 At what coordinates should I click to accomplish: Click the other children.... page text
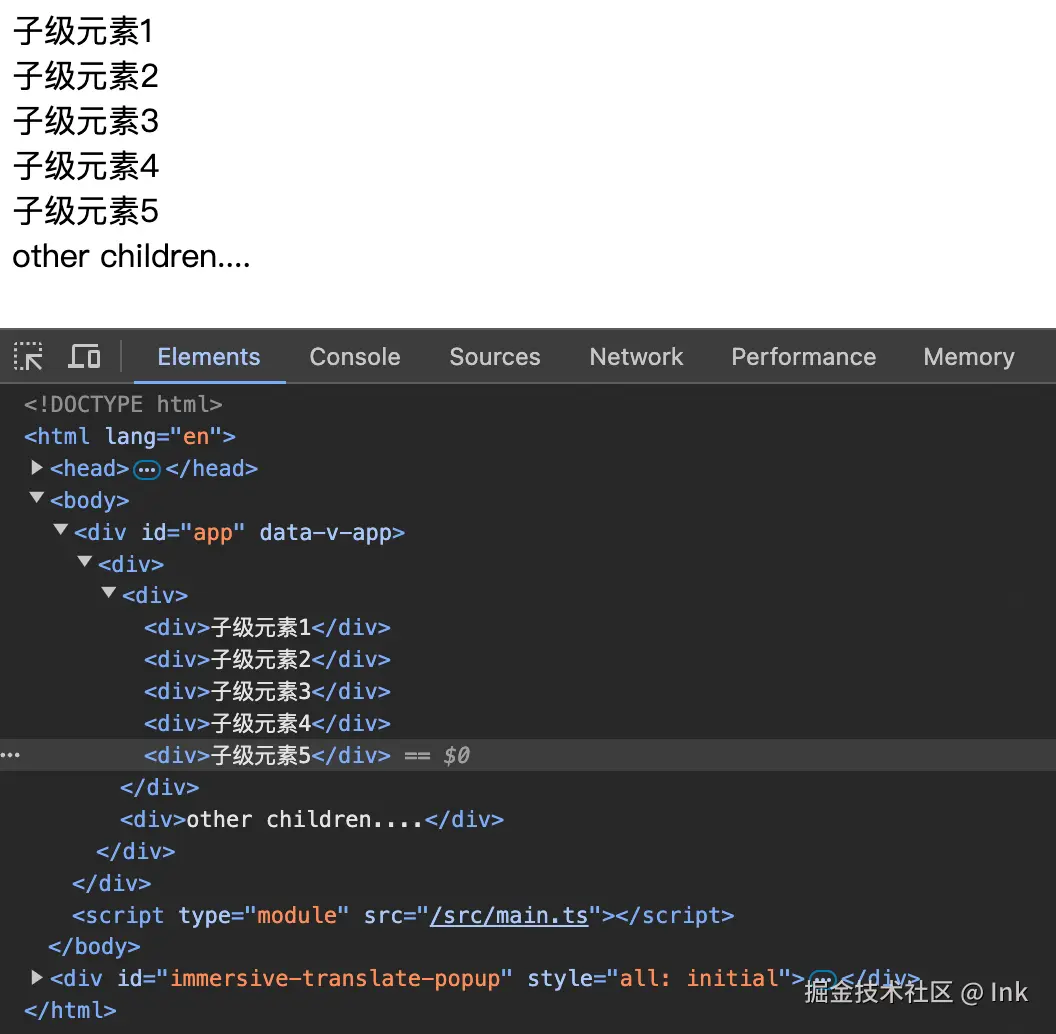point(131,257)
